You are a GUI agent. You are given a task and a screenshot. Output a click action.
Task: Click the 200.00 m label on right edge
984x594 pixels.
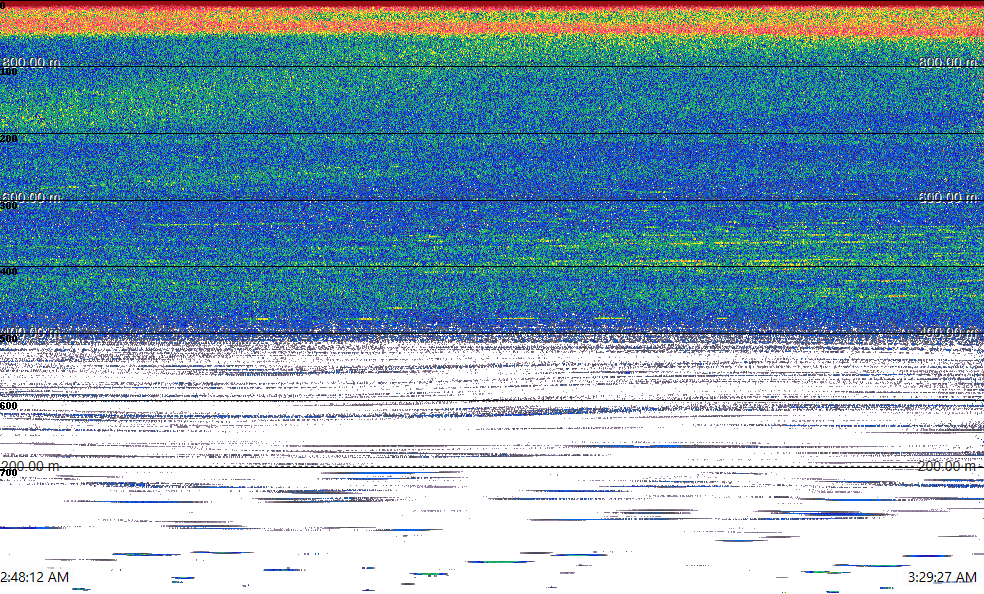[x=947, y=466]
